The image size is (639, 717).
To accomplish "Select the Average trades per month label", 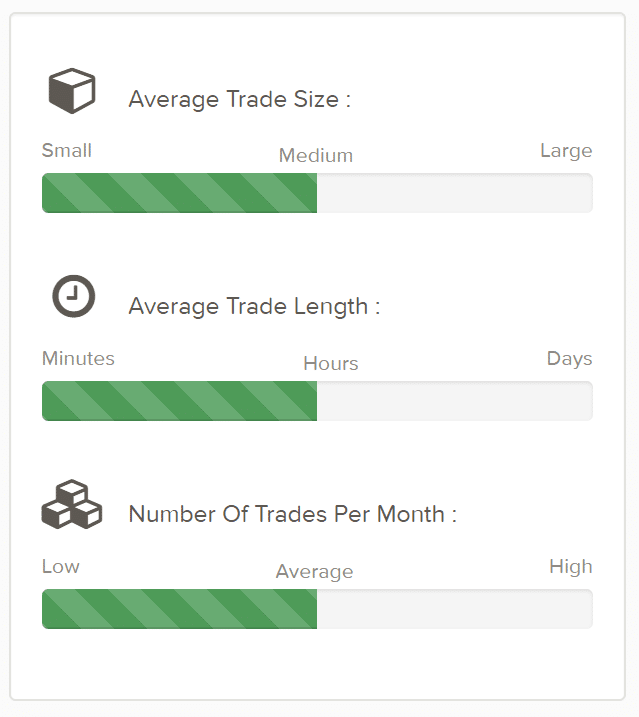I will [315, 572].
